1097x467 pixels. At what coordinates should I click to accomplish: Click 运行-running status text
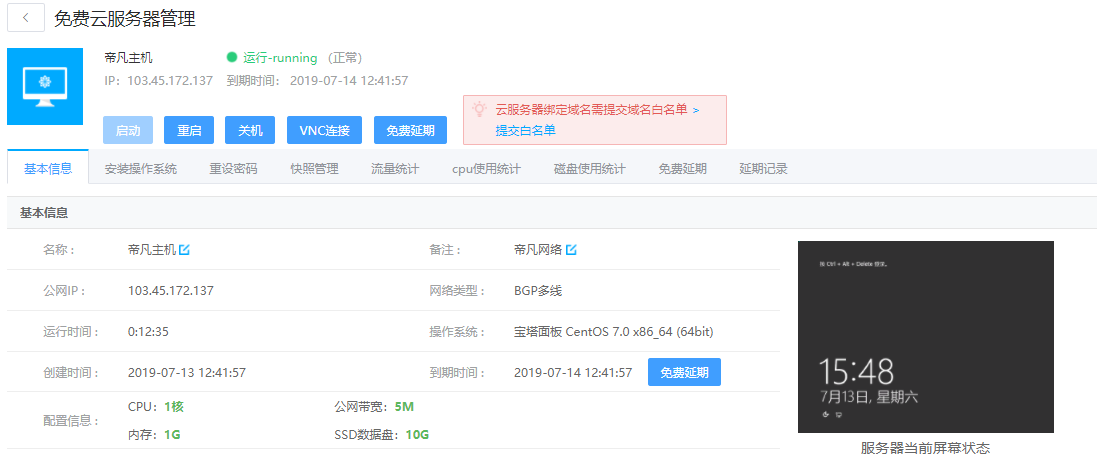tap(280, 57)
